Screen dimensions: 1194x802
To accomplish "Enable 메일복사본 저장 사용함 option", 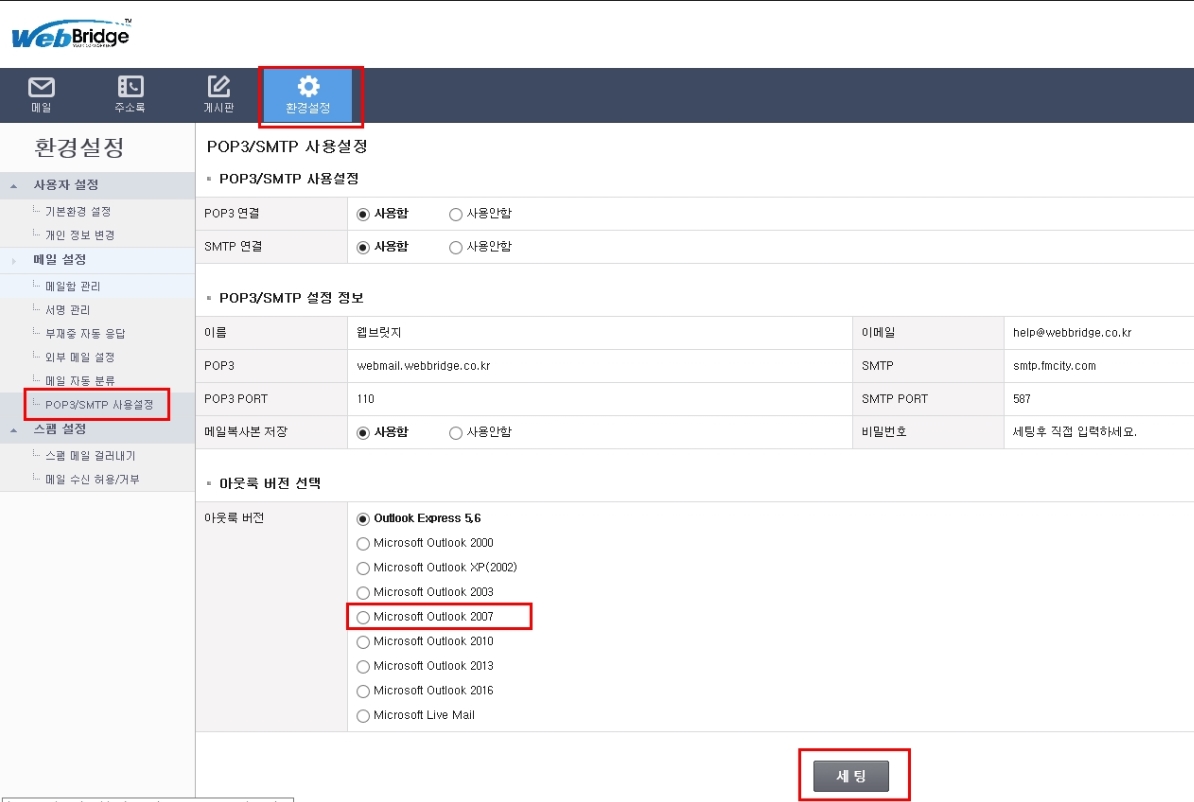I will click(x=363, y=433).
